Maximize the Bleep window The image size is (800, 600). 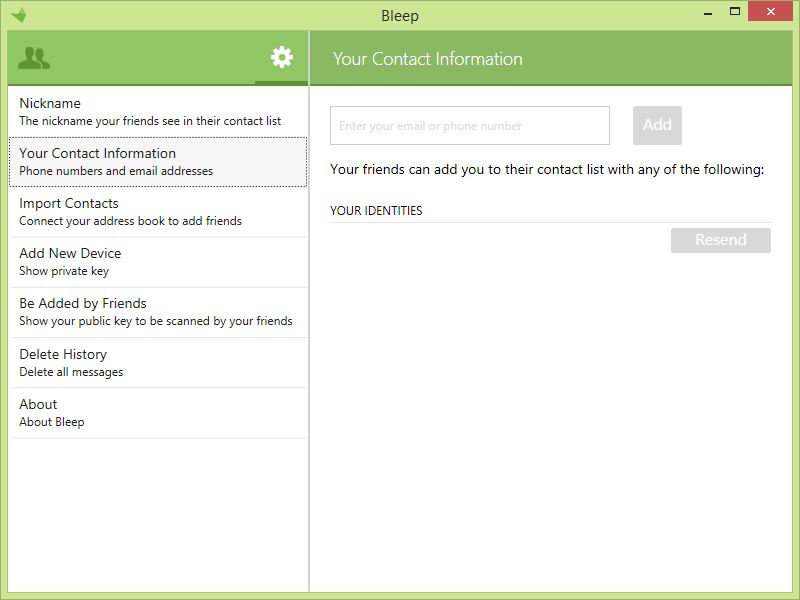[735, 11]
